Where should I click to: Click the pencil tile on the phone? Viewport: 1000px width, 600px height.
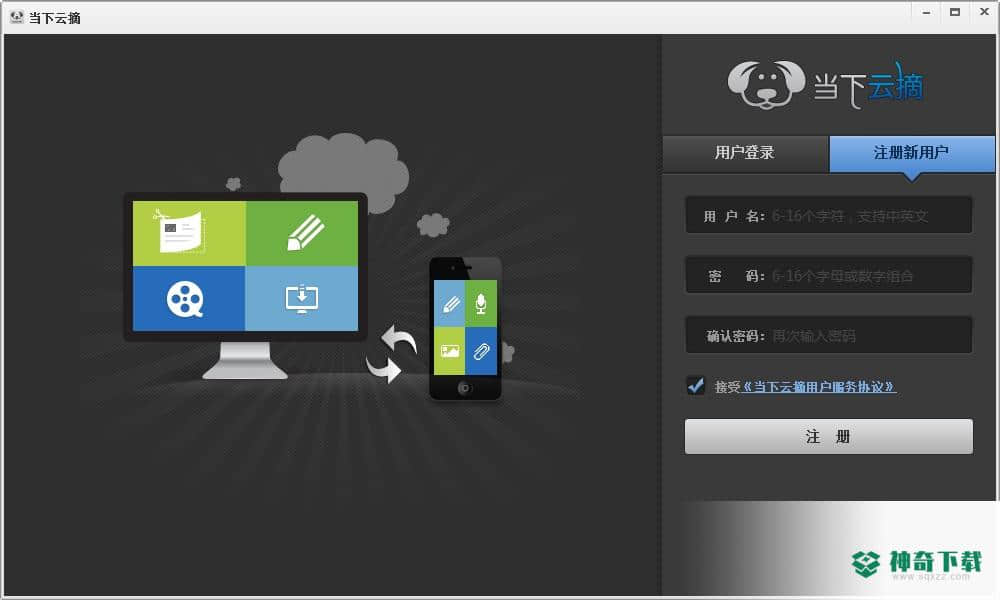pyautogui.click(x=450, y=304)
